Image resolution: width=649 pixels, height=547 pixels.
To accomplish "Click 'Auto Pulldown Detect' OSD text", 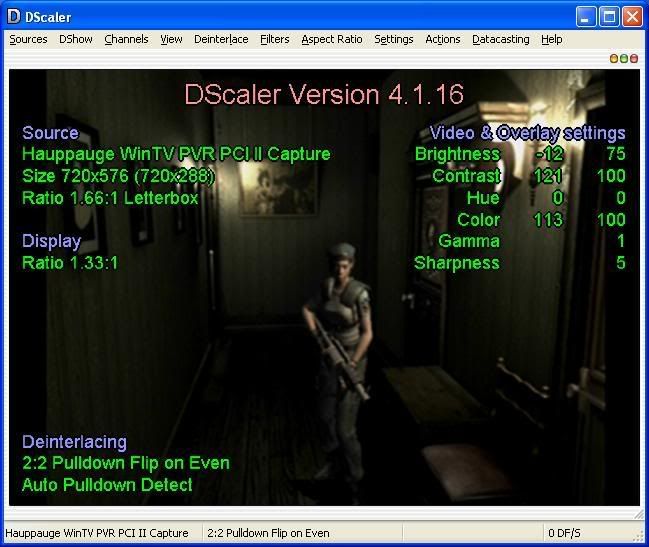I will pyautogui.click(x=107, y=485).
